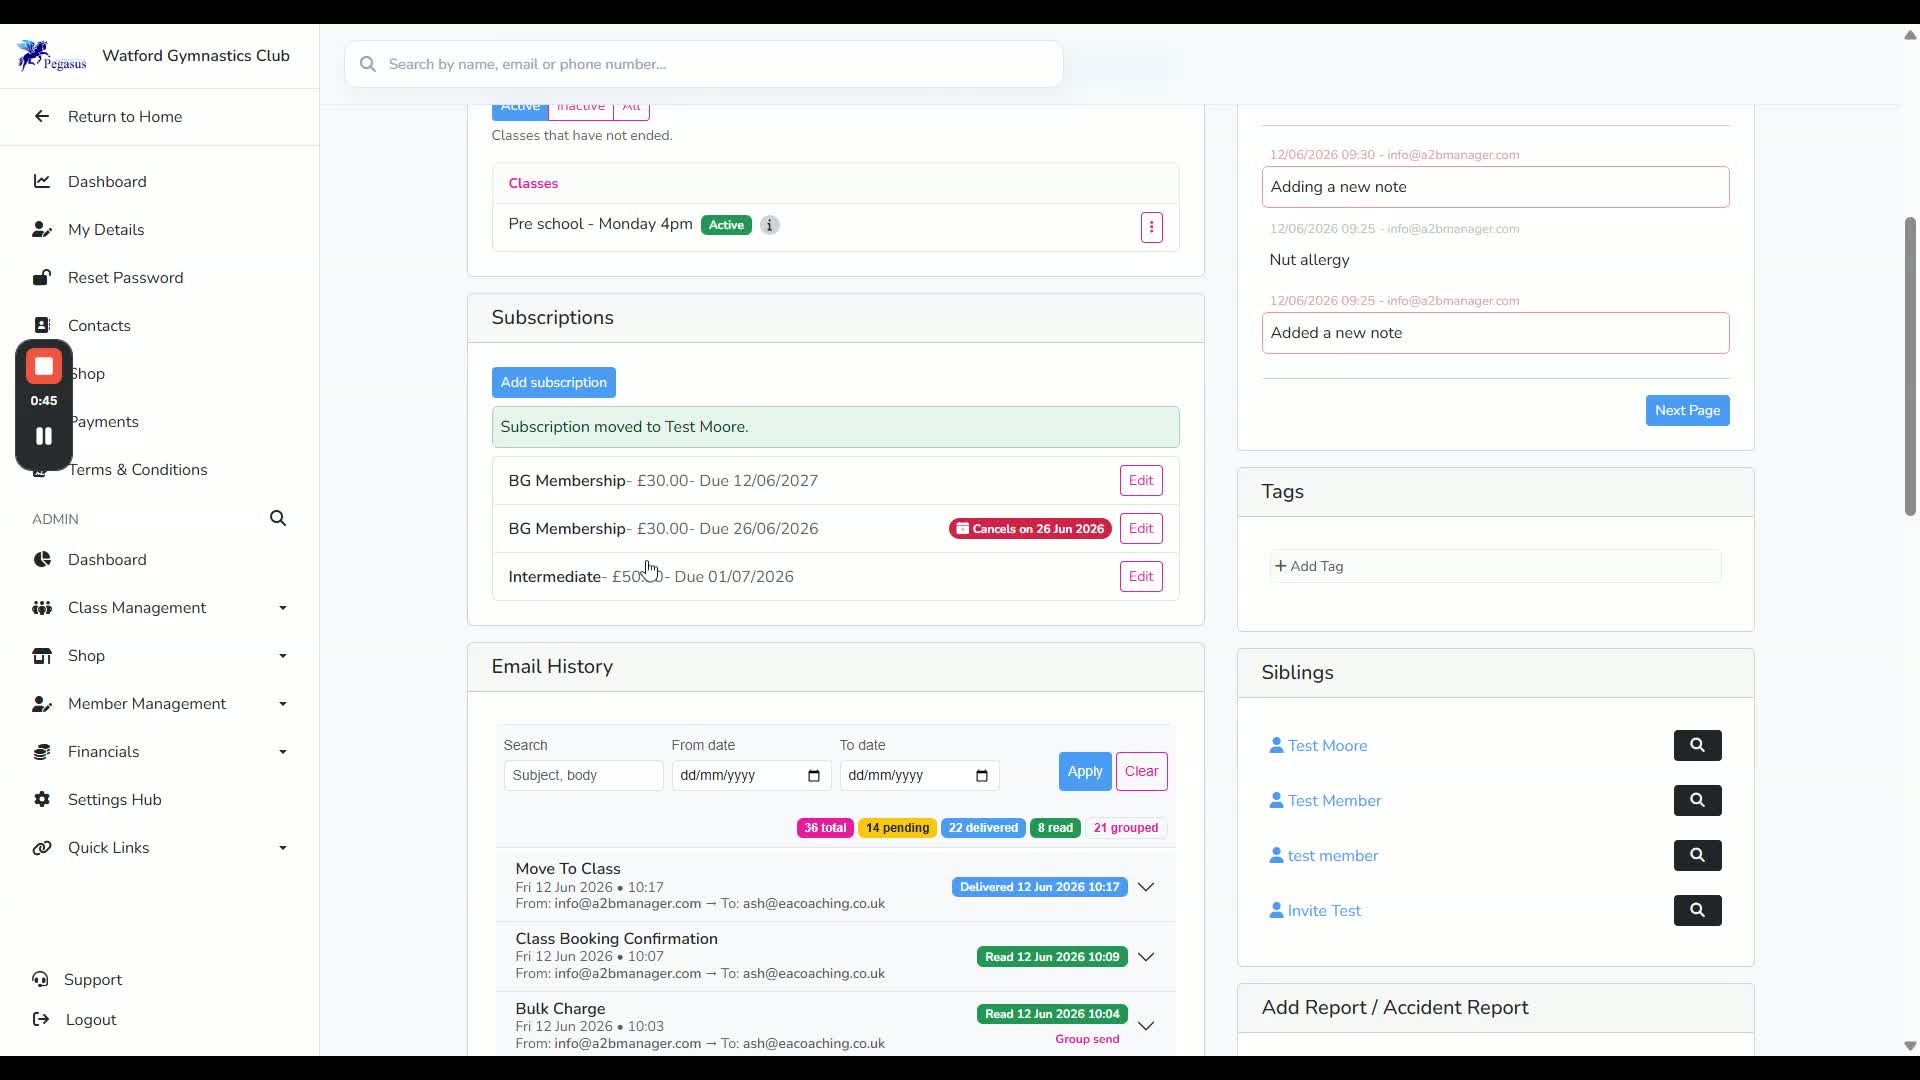Viewport: 1920px width, 1080px height.
Task: Open Settings Hub in the sidebar
Action: tap(115, 799)
